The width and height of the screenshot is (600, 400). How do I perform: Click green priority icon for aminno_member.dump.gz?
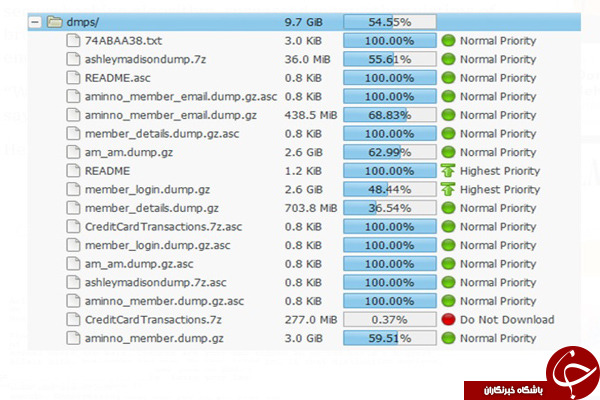[448, 338]
